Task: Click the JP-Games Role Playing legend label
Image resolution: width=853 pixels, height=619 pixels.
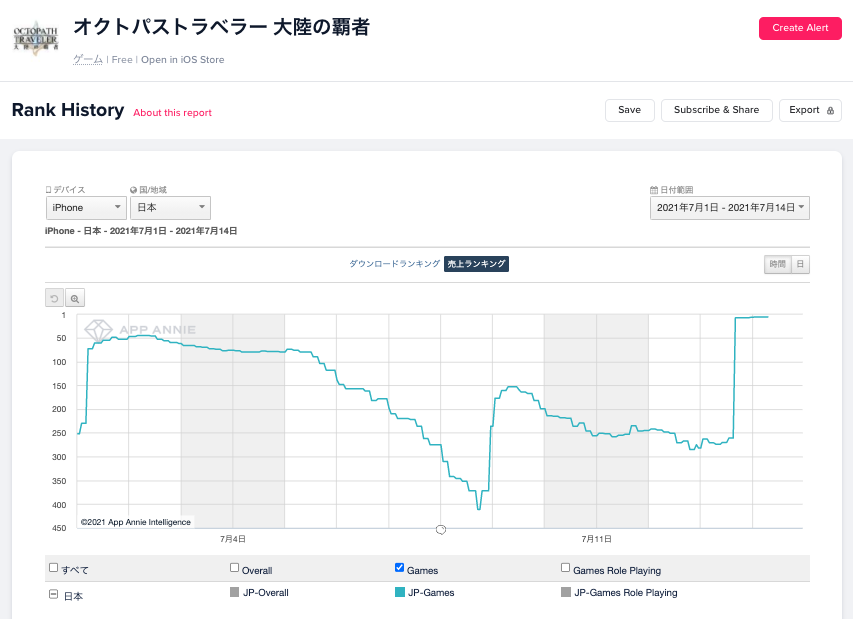Action: tap(626, 592)
